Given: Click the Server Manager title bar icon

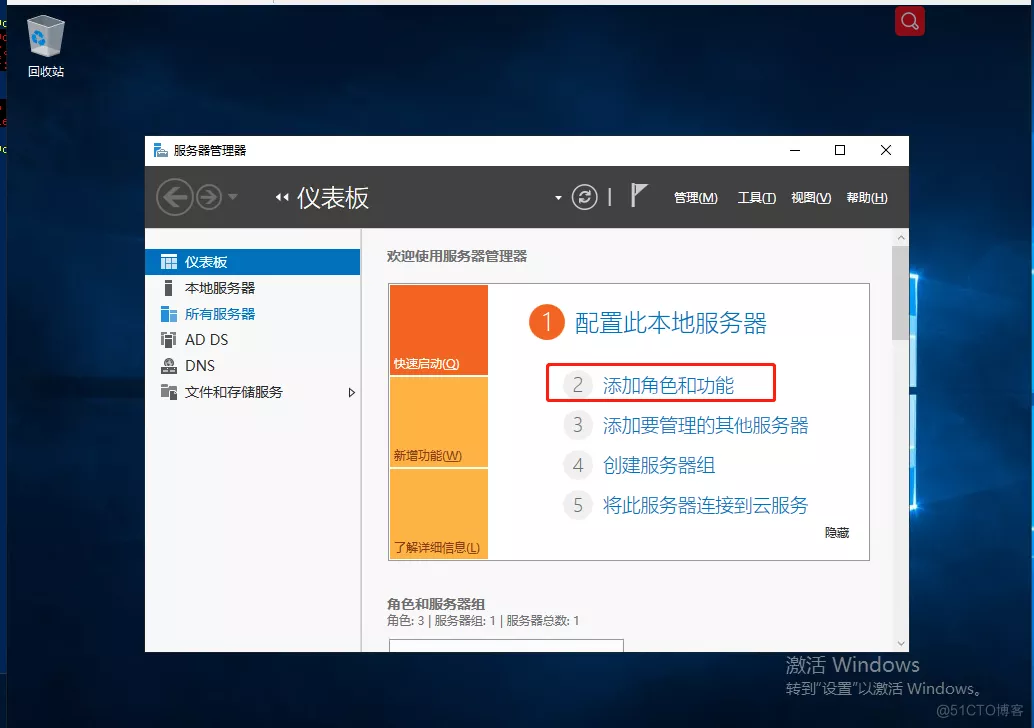Looking at the screenshot, I should click(x=160, y=150).
